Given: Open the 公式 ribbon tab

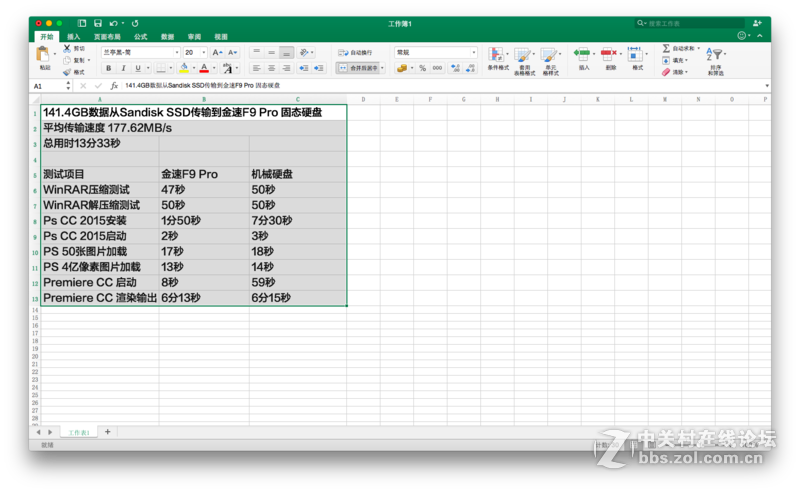Looking at the screenshot, I should tap(140, 37).
